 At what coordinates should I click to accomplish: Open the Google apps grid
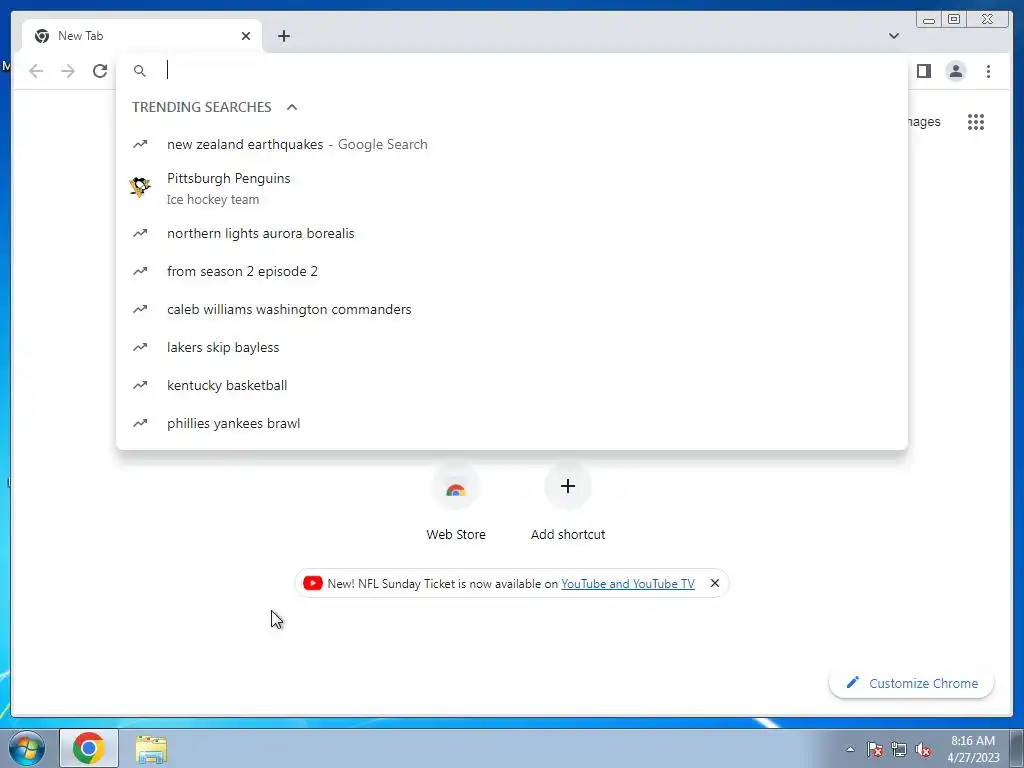point(976,121)
